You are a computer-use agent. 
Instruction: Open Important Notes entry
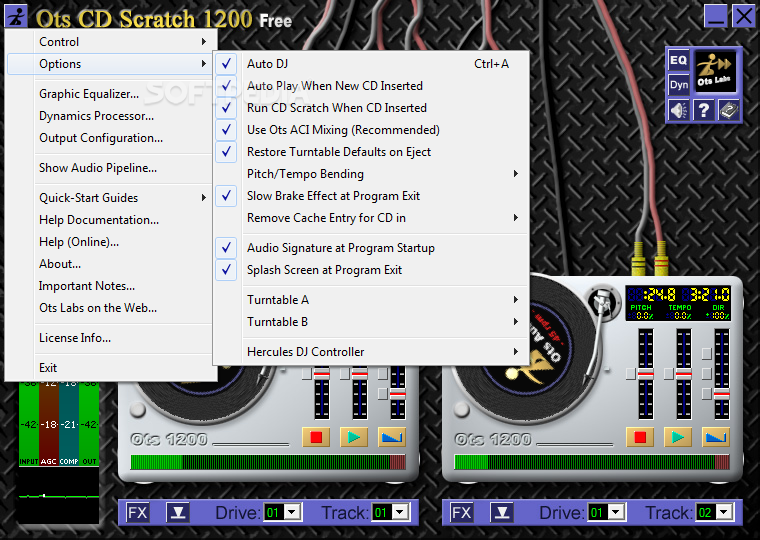tap(110, 286)
